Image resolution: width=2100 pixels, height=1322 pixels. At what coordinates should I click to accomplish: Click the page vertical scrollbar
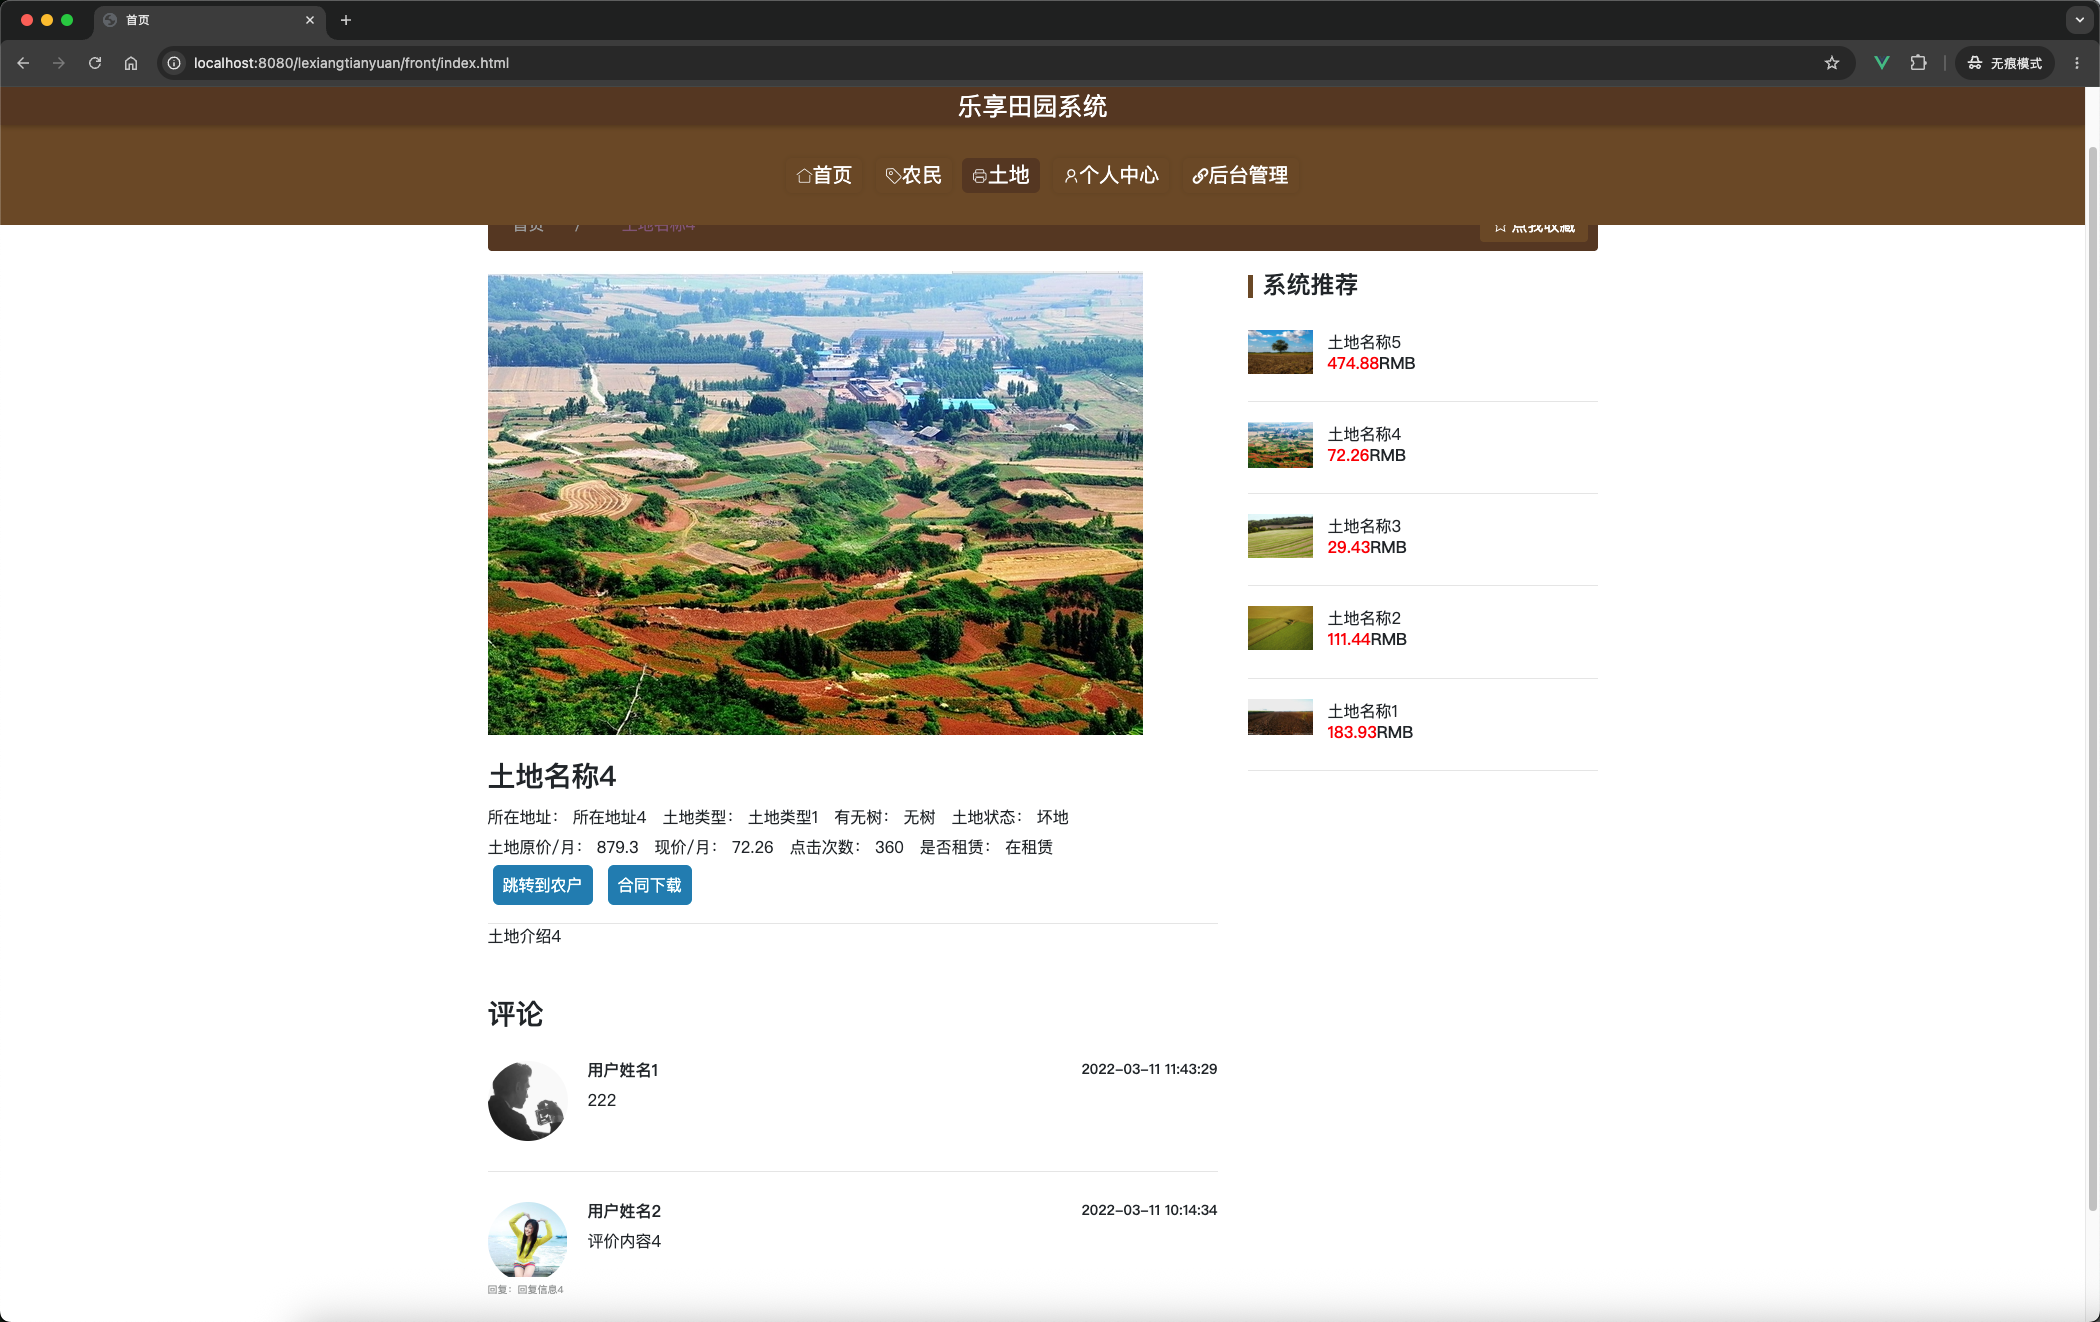2092,680
